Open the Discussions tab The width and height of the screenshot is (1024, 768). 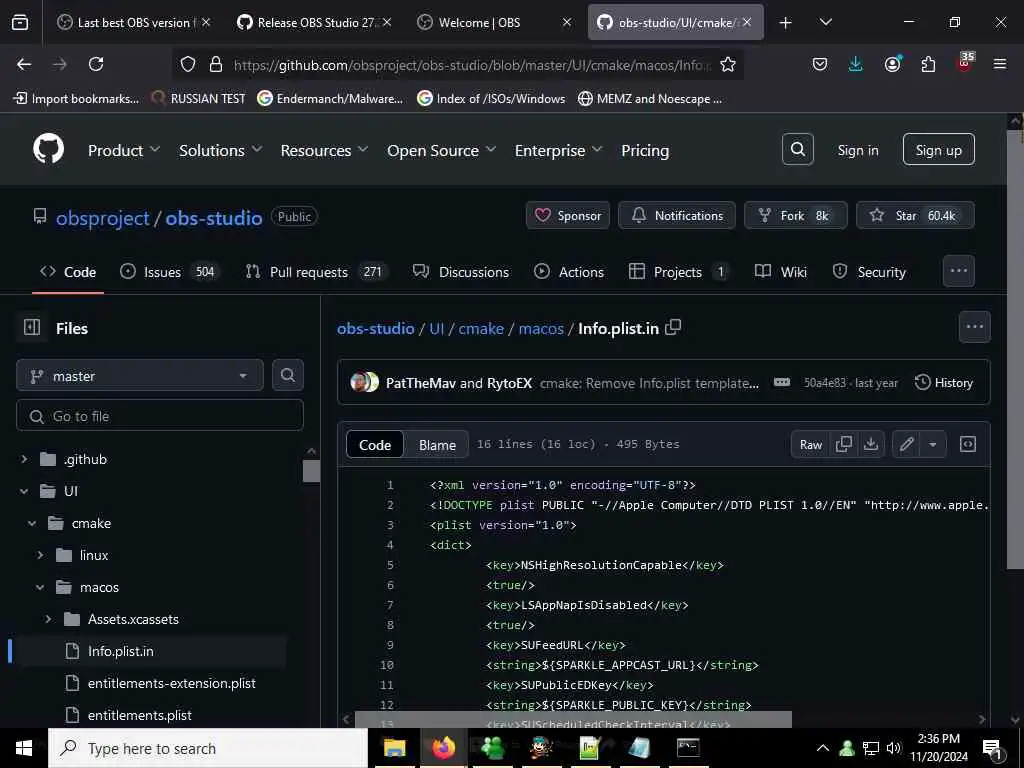(x=460, y=272)
